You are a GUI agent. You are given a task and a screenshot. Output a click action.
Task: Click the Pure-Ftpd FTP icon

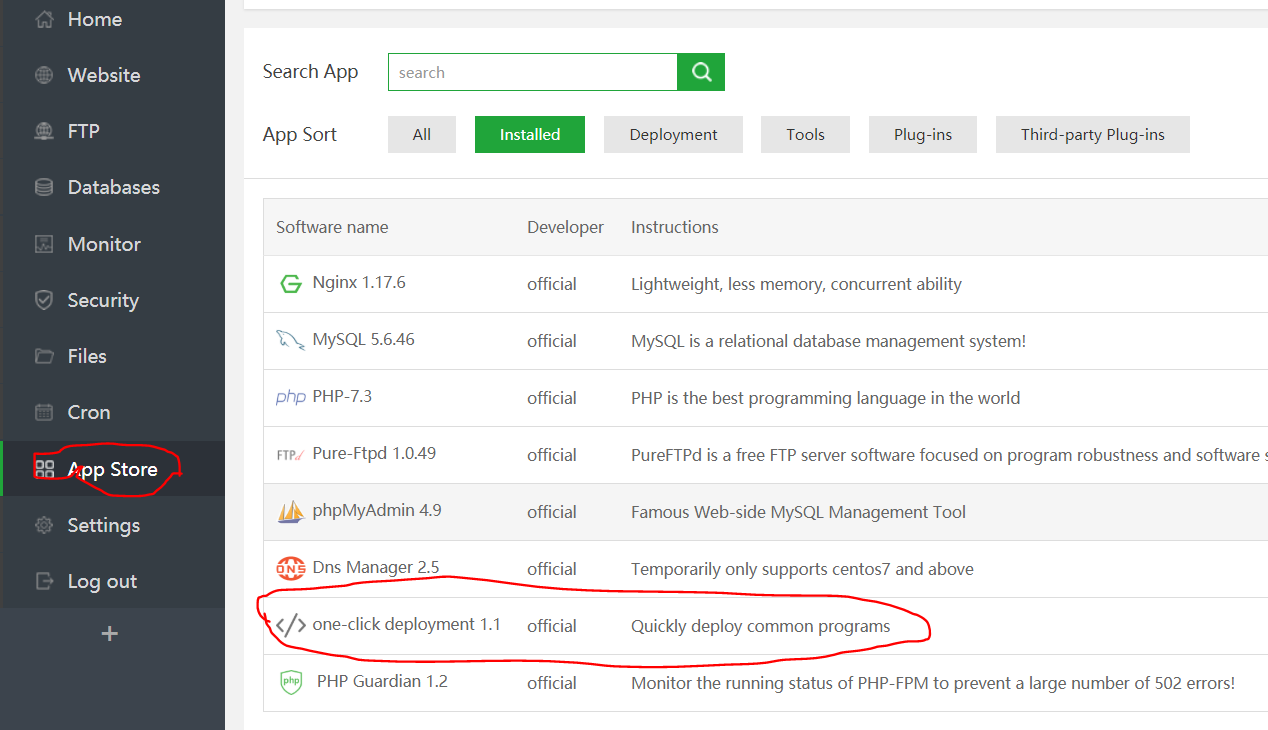click(290, 454)
